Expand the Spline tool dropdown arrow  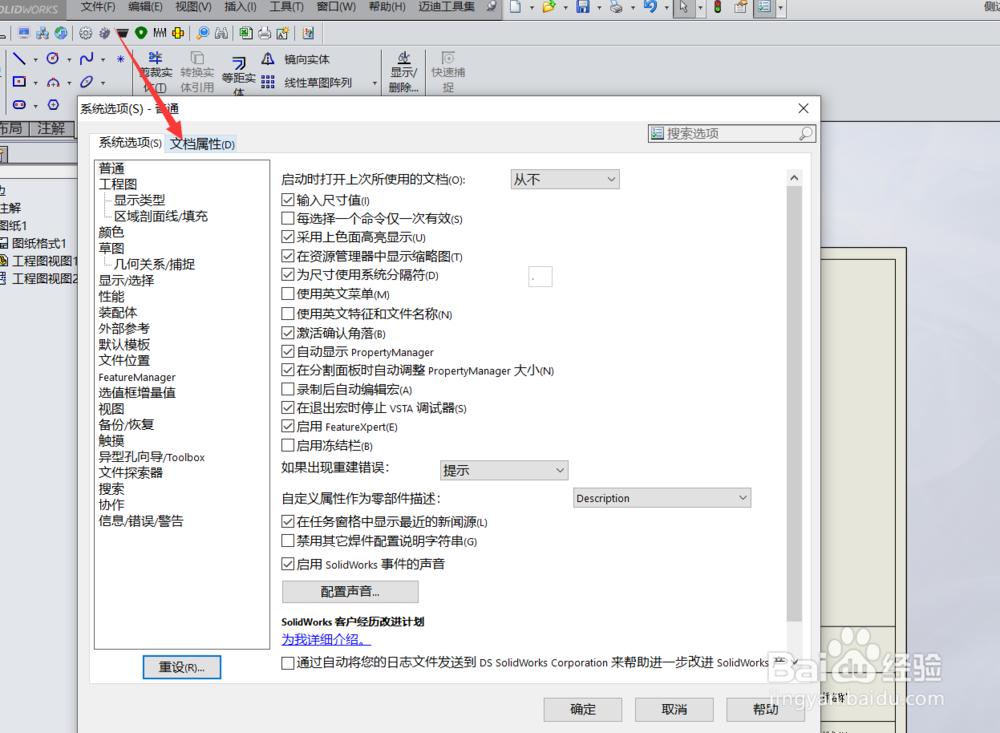click(103, 60)
